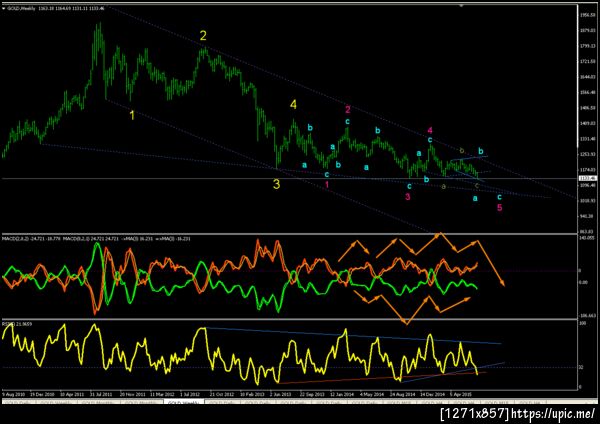Click the magenta wave label 5
The image size is (600, 424).
point(500,208)
